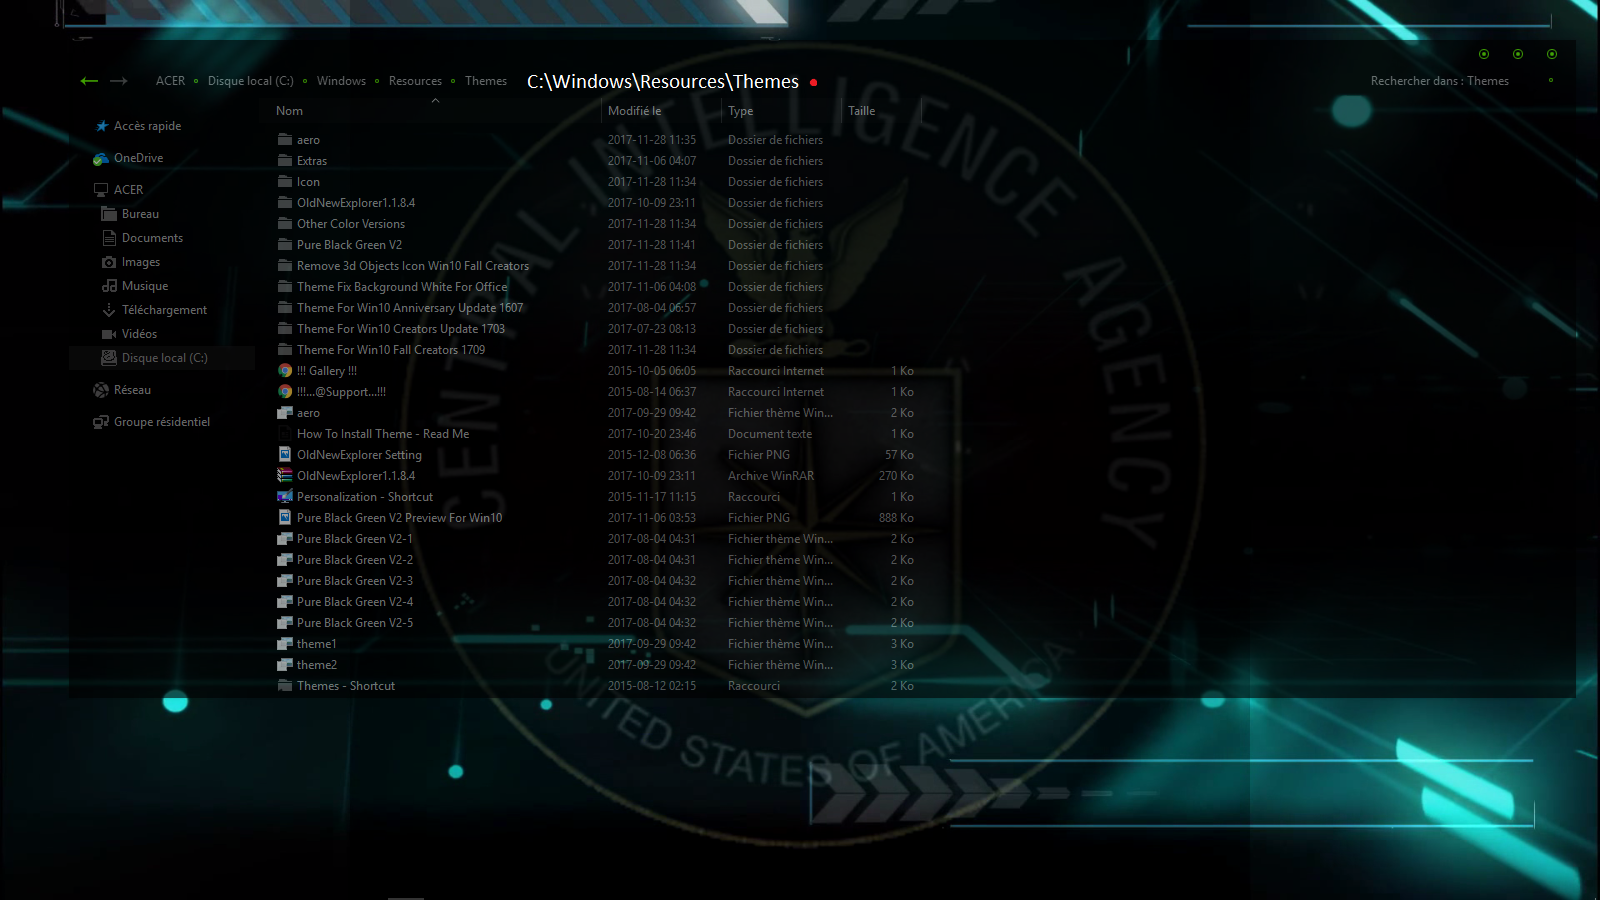
Task: Sort by the Modifié le column header
Action: pyautogui.click(x=634, y=111)
